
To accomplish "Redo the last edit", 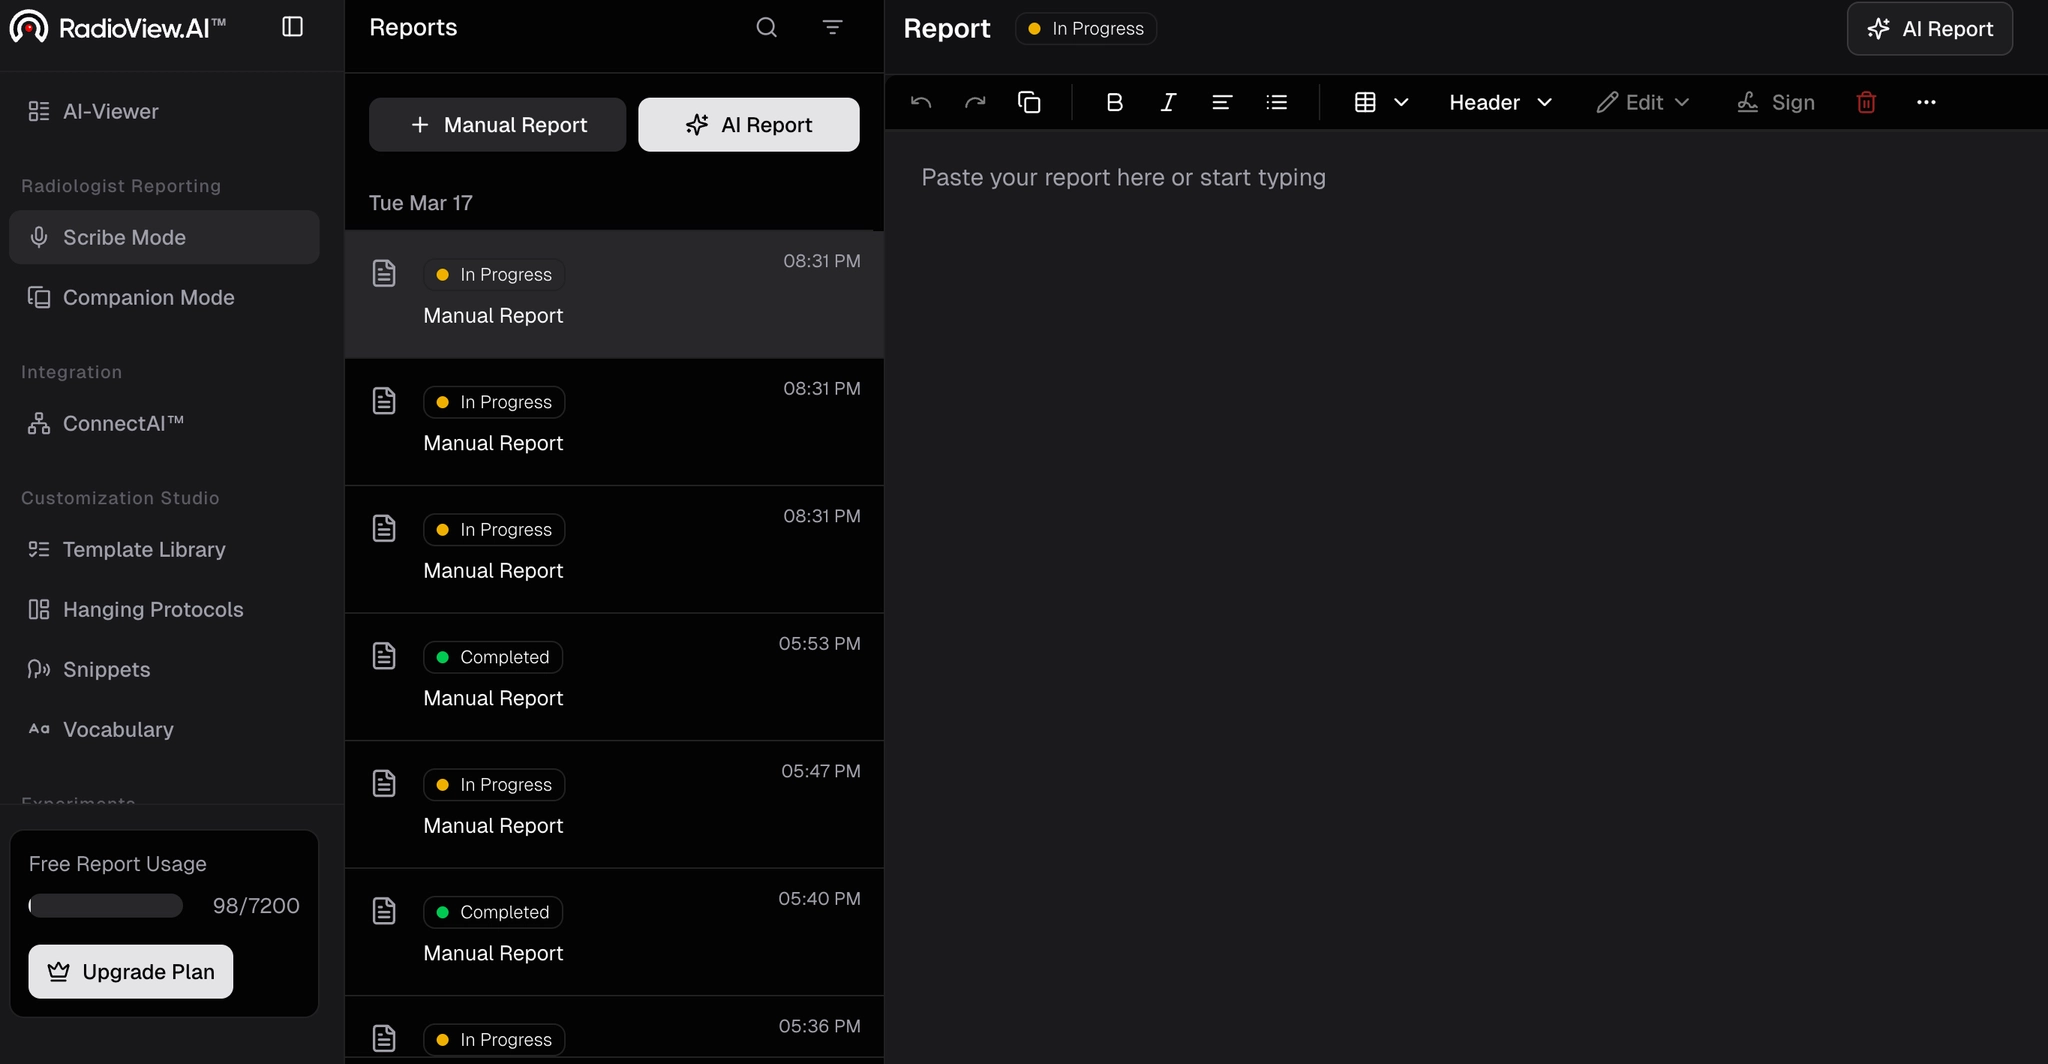I will (975, 102).
